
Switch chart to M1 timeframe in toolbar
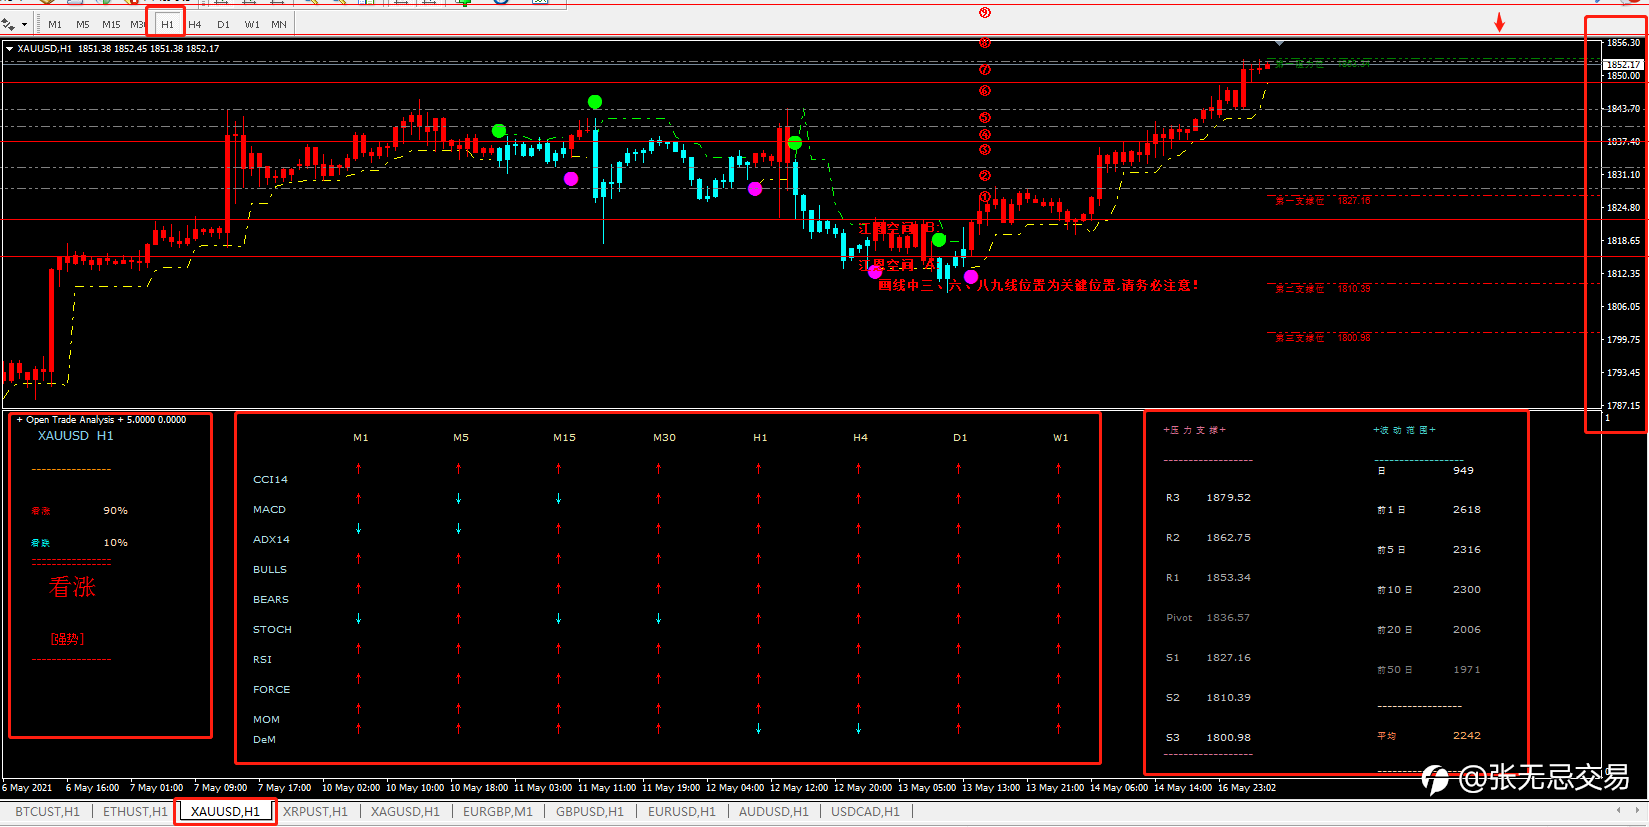coord(55,24)
